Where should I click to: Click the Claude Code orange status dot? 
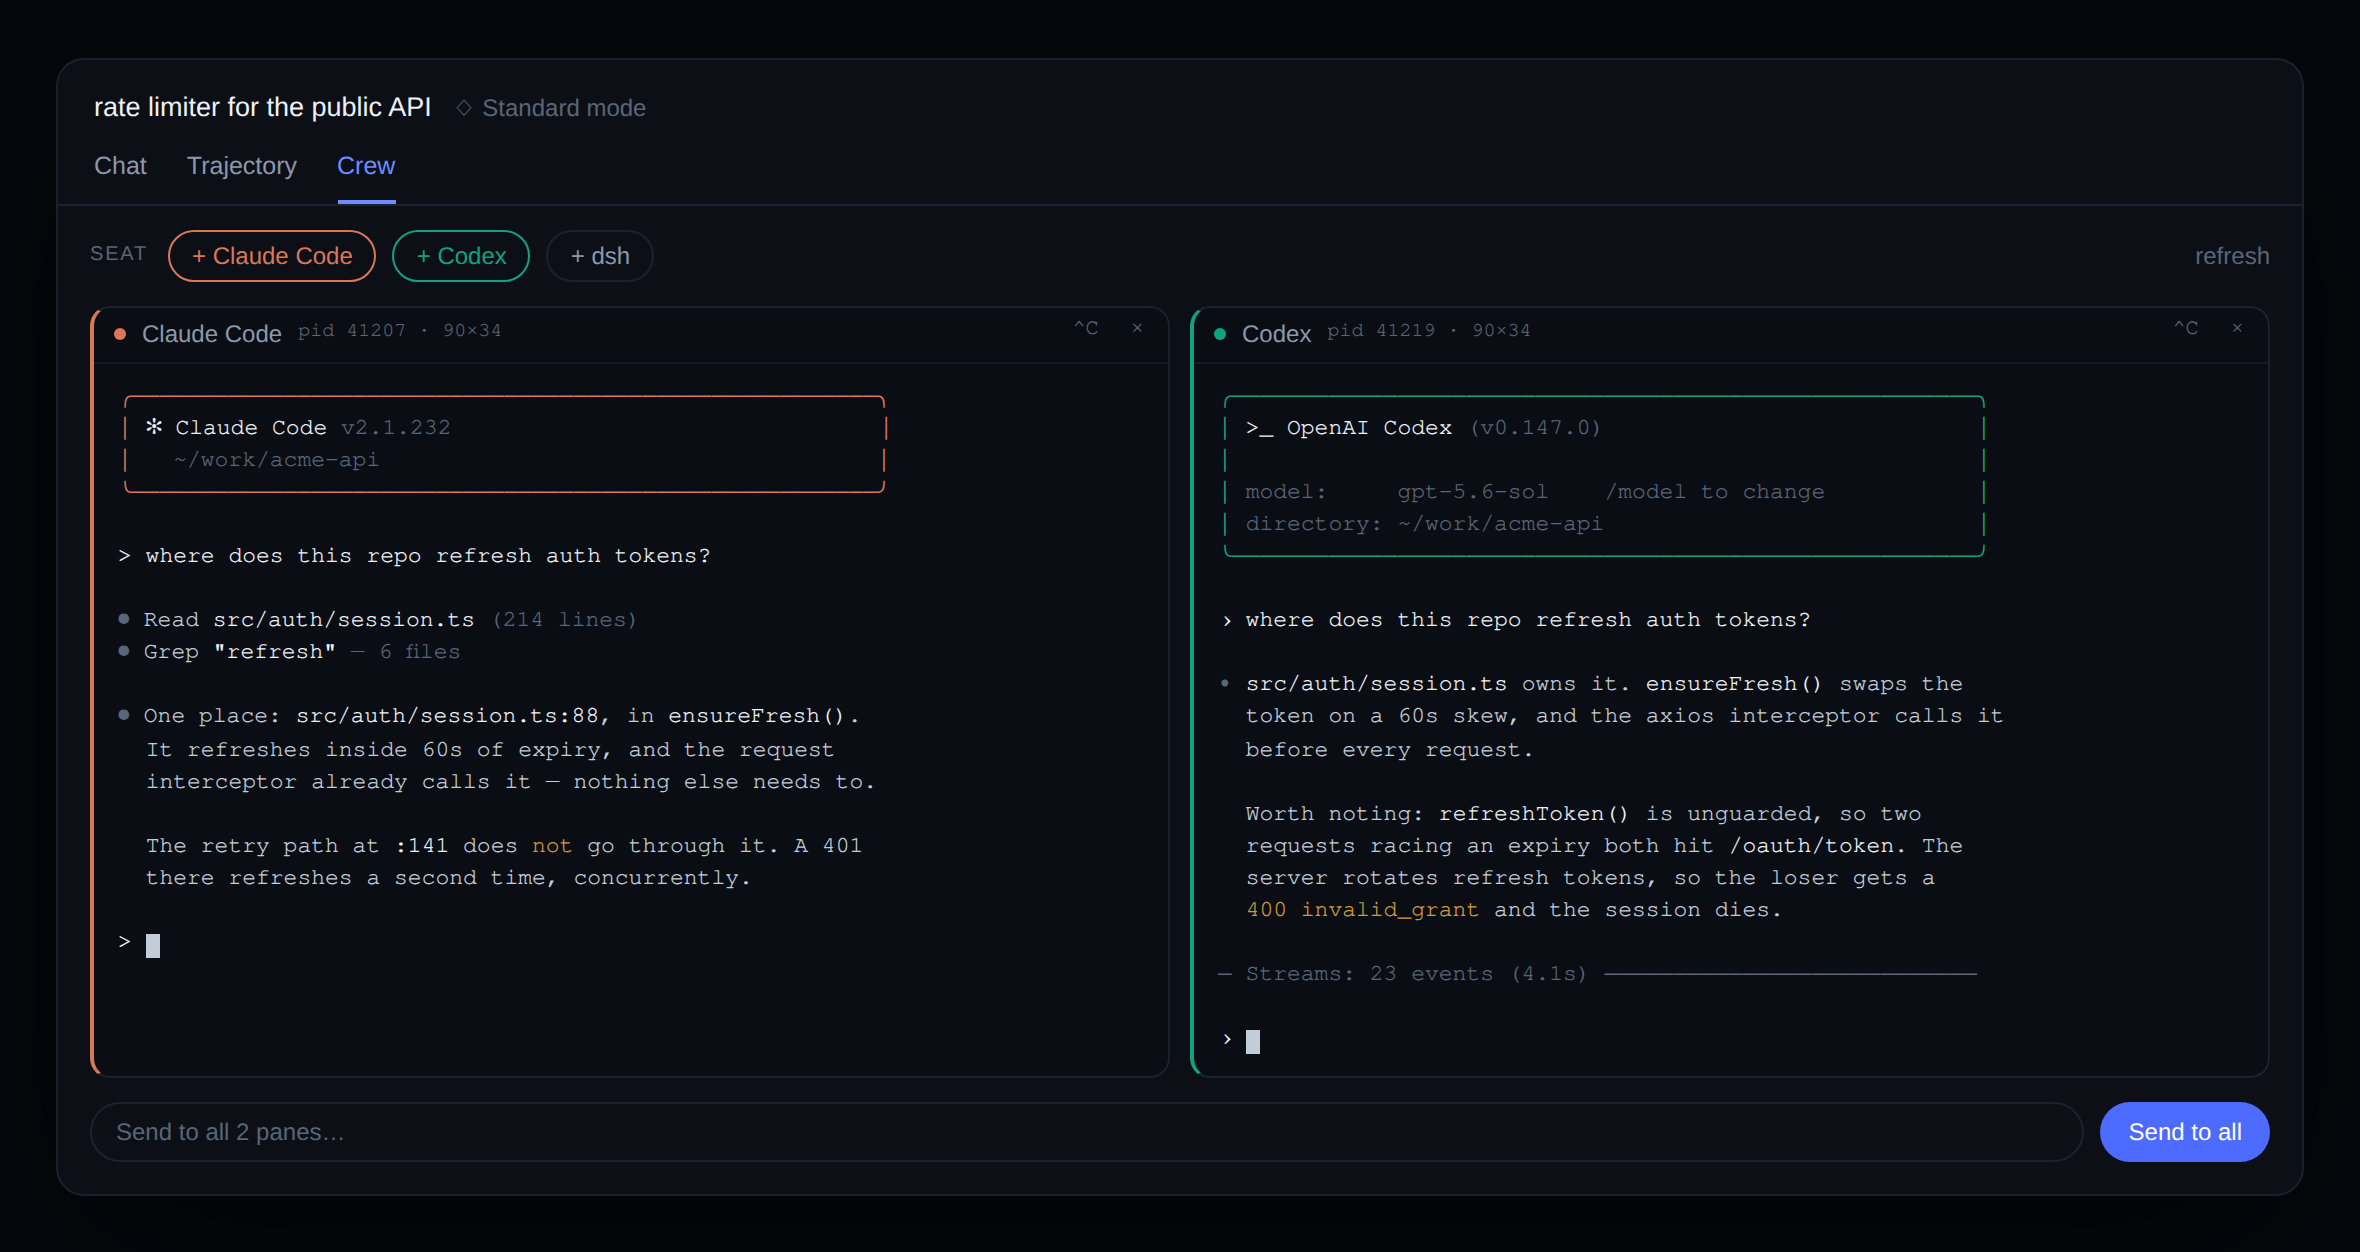pyautogui.click(x=120, y=334)
